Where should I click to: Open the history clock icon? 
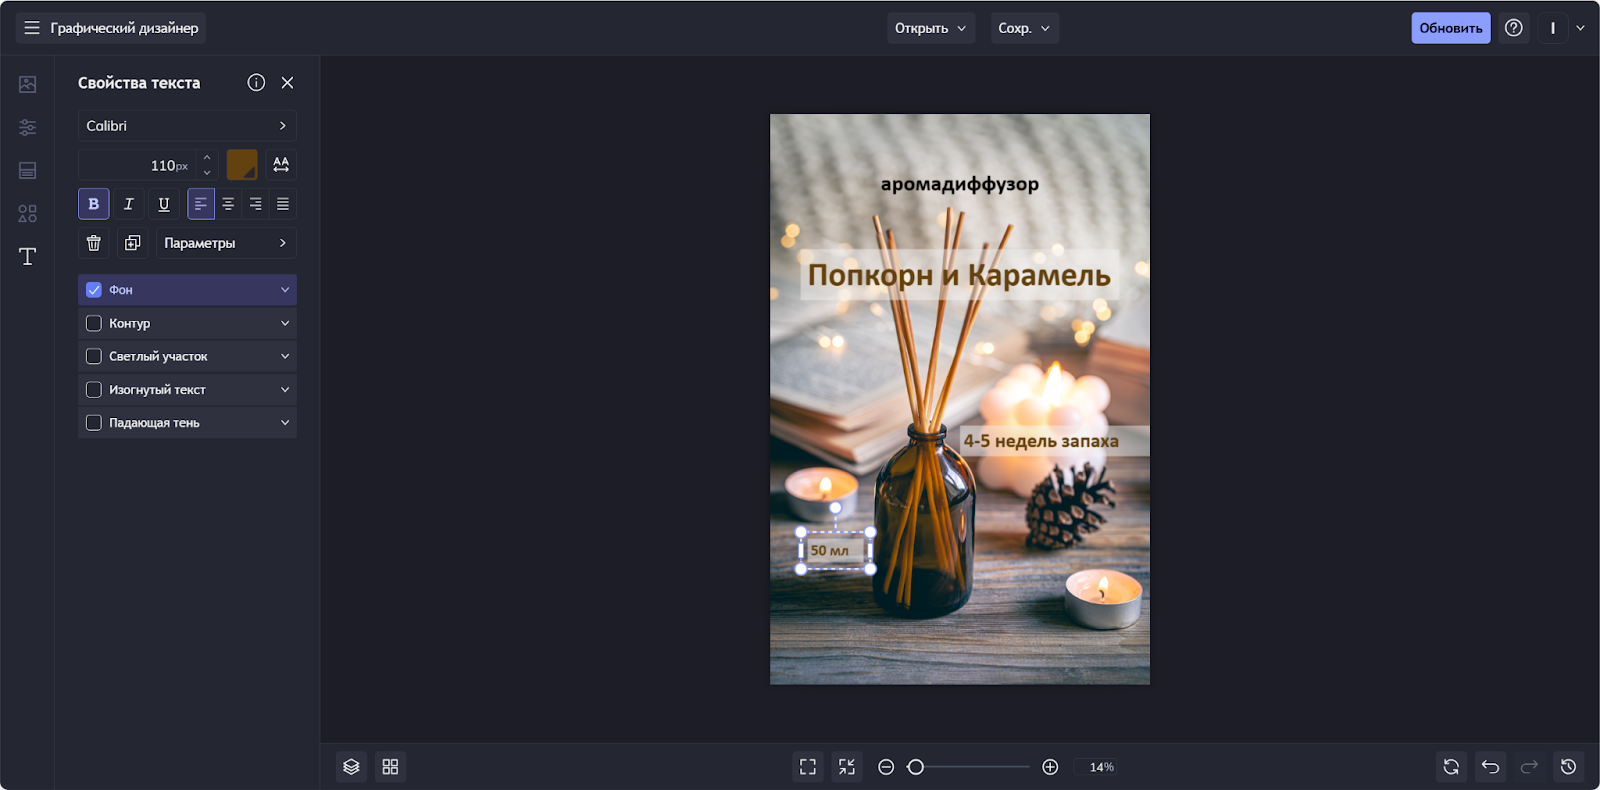pyautogui.click(x=1568, y=767)
